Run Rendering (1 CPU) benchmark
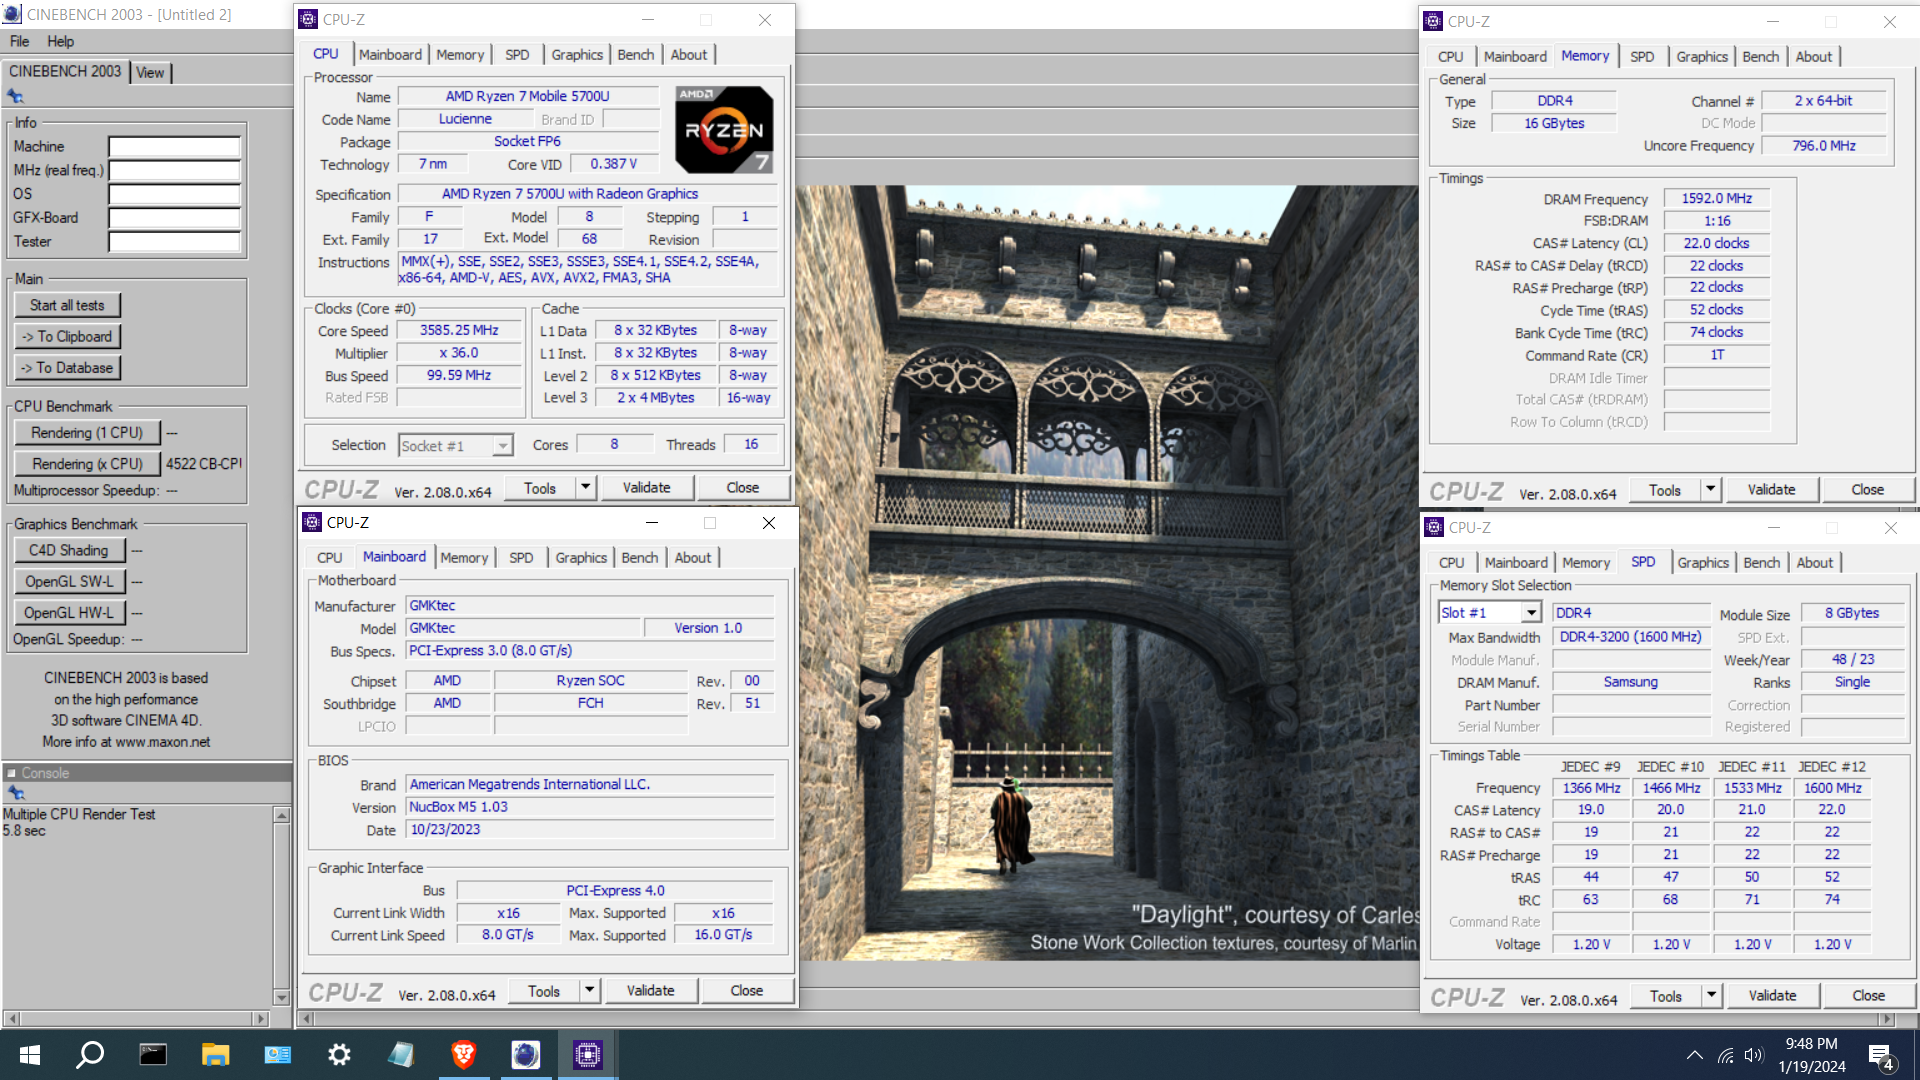 point(87,433)
